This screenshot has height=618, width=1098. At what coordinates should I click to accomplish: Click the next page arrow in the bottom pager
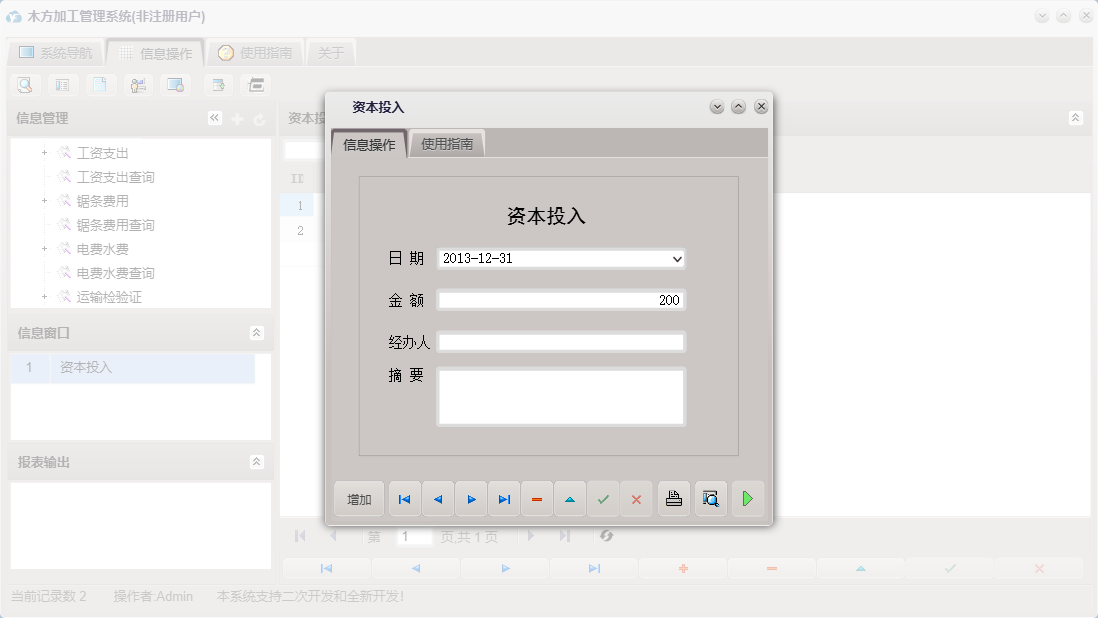pos(530,536)
